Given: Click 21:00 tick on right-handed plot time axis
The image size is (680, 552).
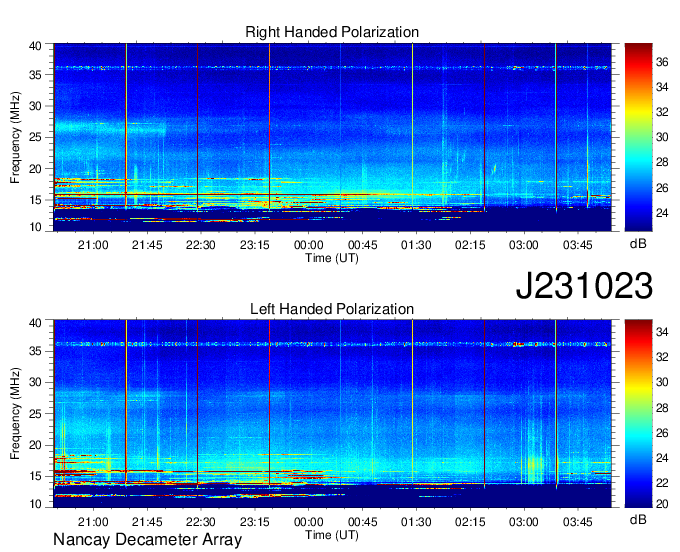Looking at the screenshot, I should point(93,245).
